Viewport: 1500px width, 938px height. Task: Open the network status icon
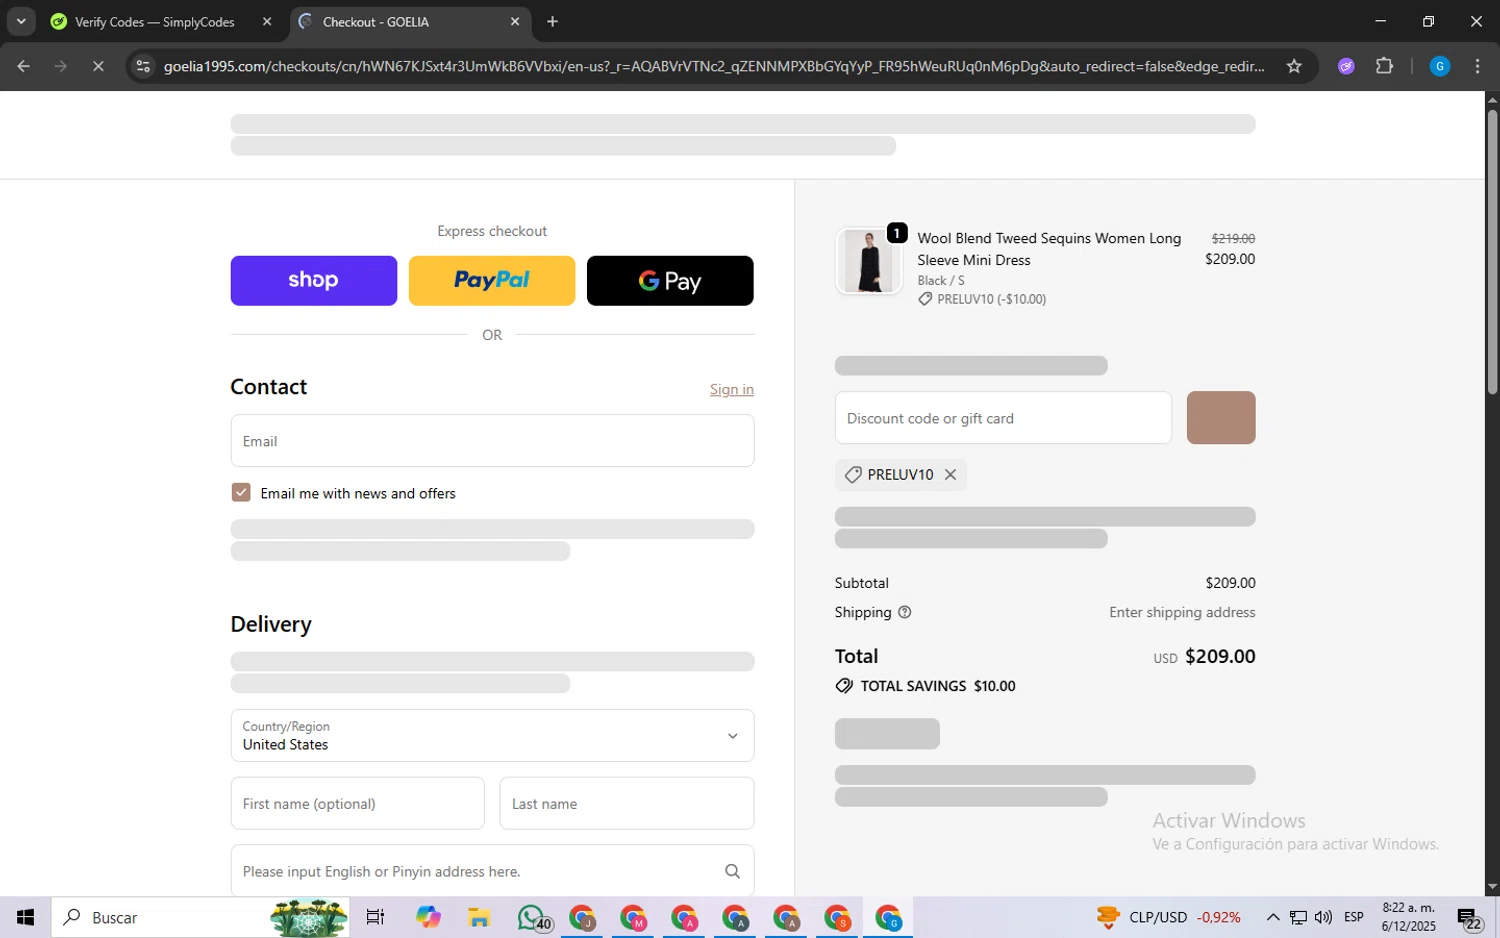click(x=1298, y=917)
